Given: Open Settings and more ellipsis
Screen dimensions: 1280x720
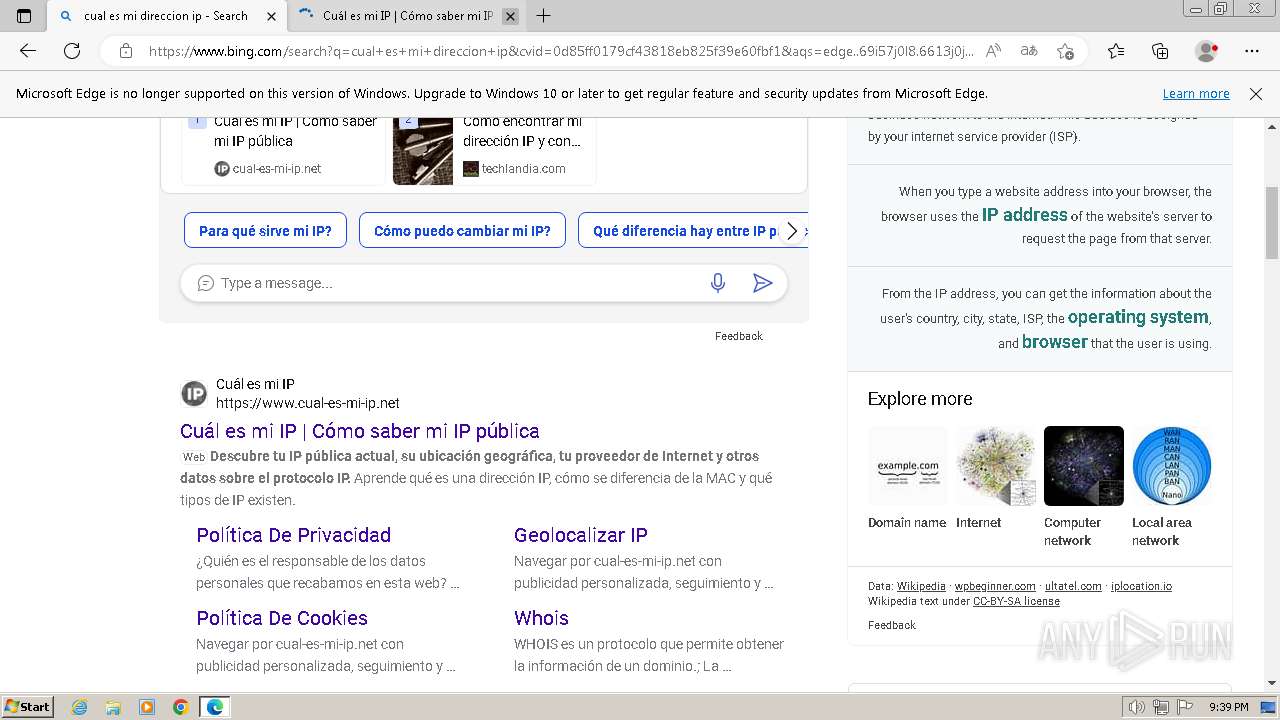Looking at the screenshot, I should [x=1252, y=51].
